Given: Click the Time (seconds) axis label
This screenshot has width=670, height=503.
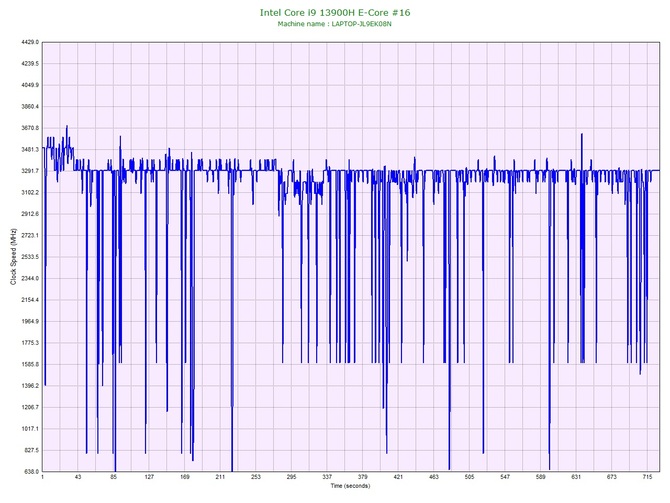Looking at the screenshot, I should tap(350, 486).
